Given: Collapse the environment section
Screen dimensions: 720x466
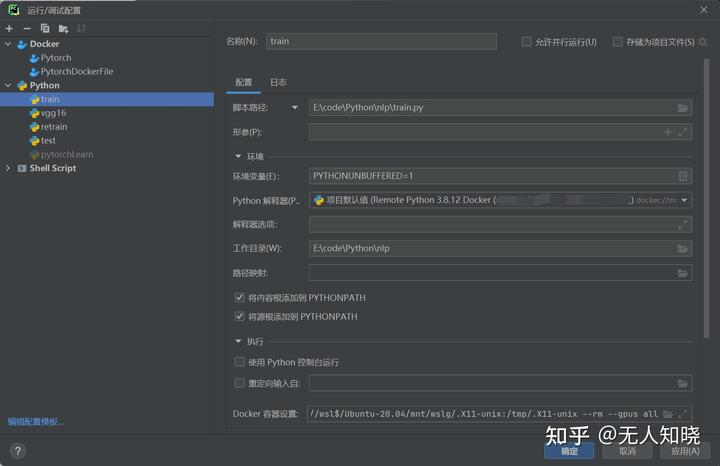Looking at the screenshot, I should (x=238, y=157).
